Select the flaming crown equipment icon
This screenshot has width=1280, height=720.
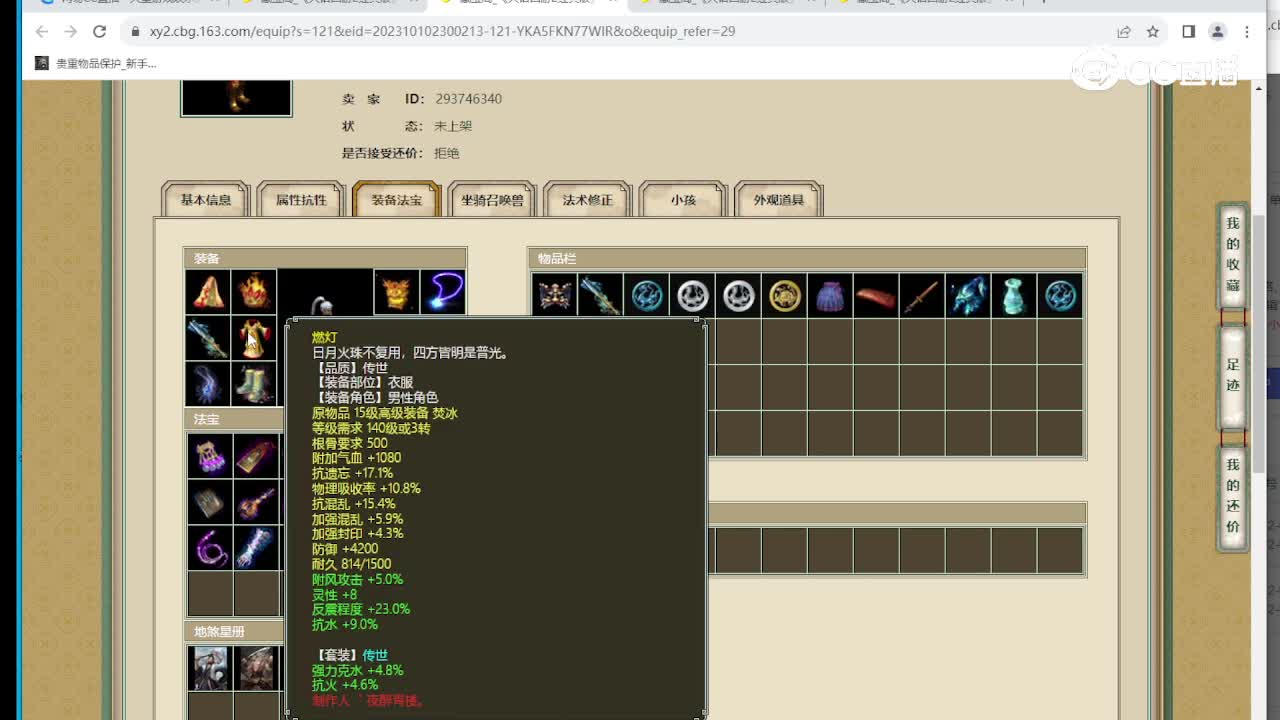[255, 292]
